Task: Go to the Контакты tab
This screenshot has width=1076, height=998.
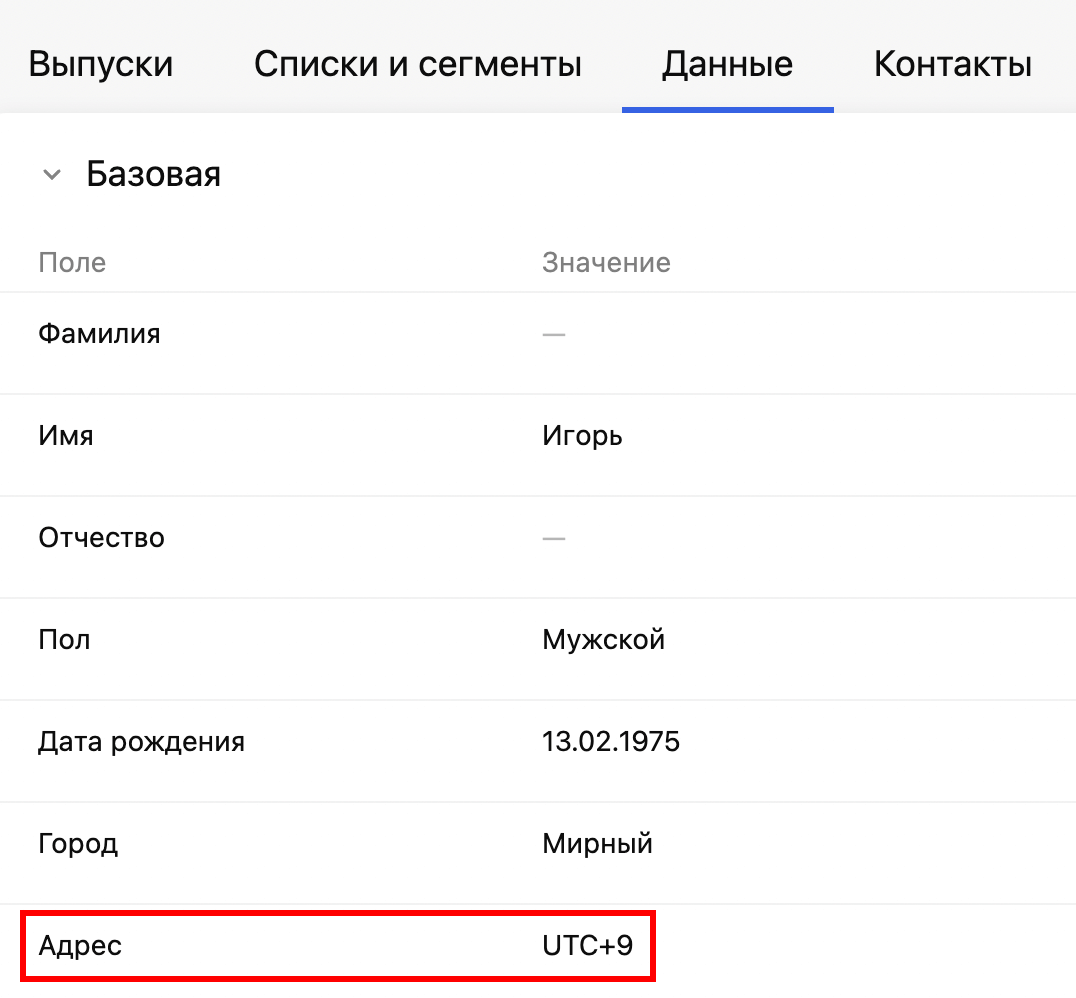Action: [x=952, y=65]
